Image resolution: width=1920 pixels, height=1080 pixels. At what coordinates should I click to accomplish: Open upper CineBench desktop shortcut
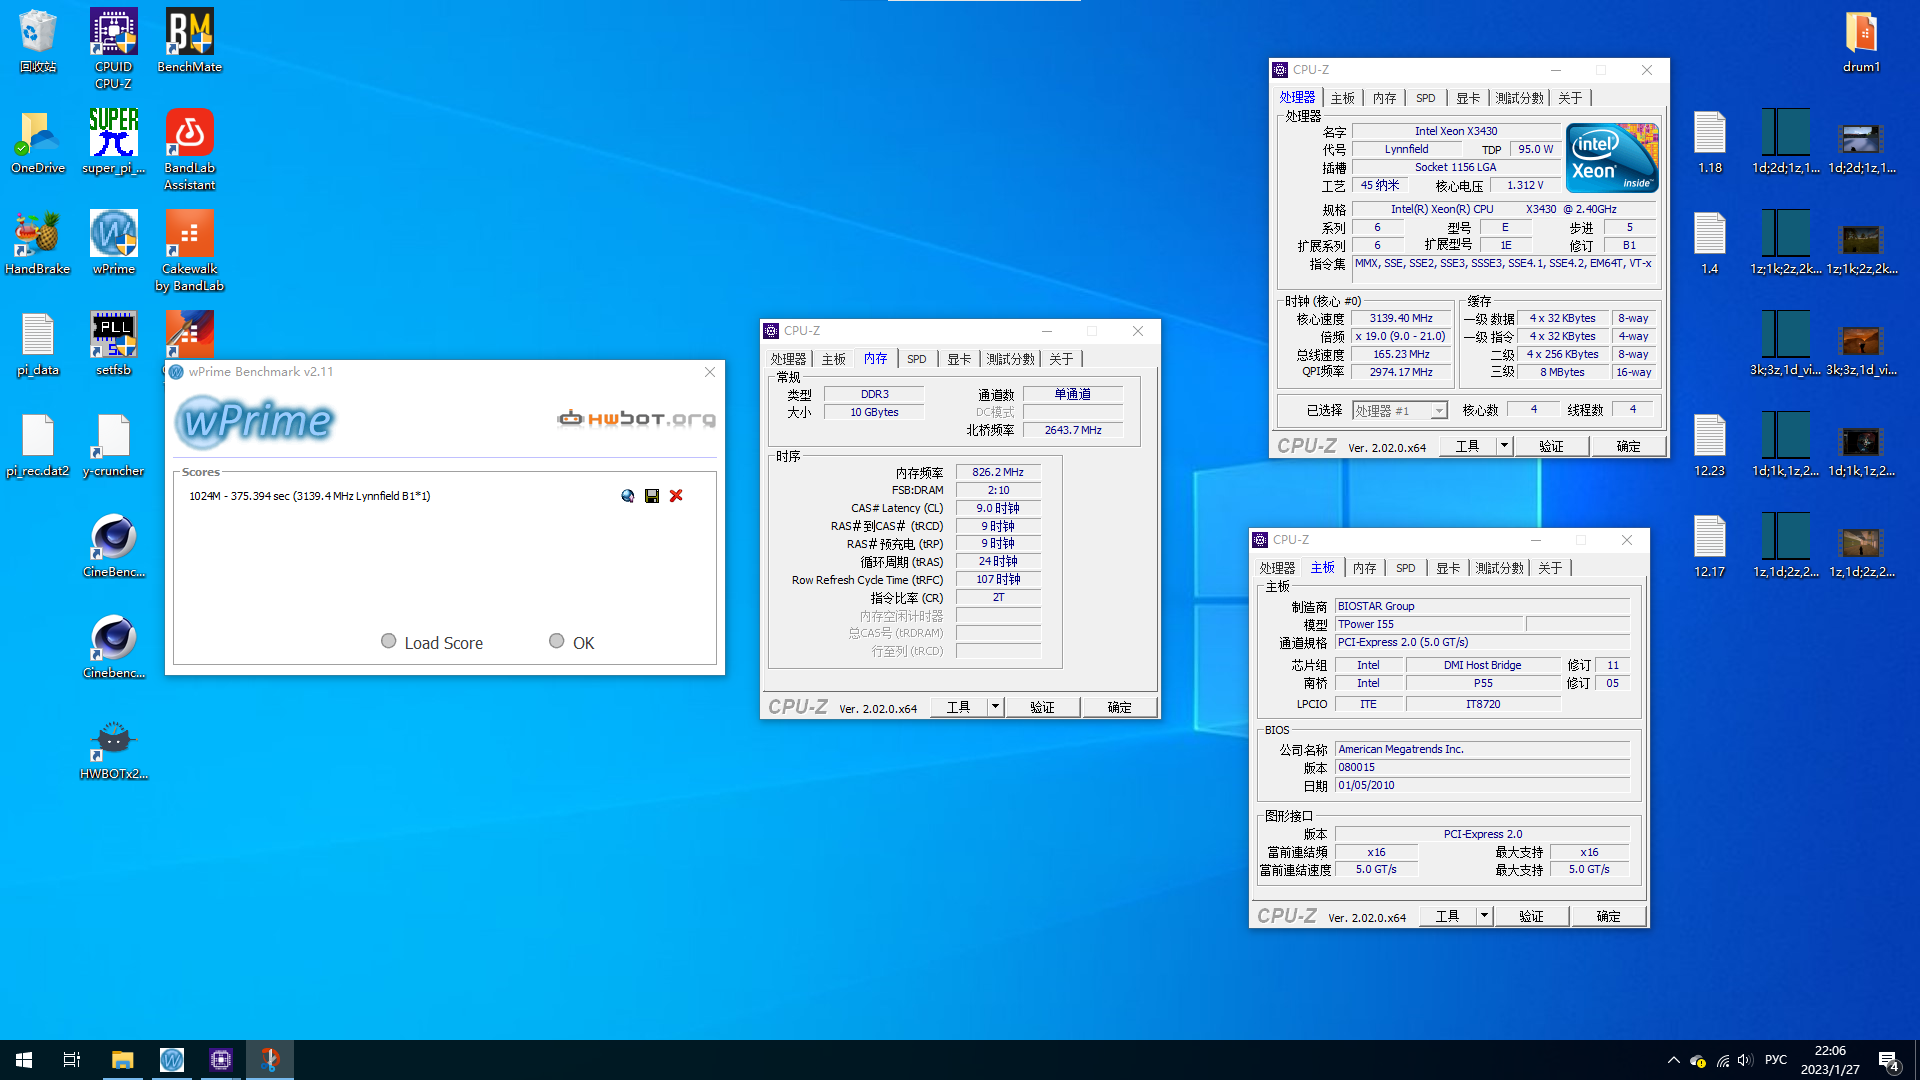(x=113, y=546)
